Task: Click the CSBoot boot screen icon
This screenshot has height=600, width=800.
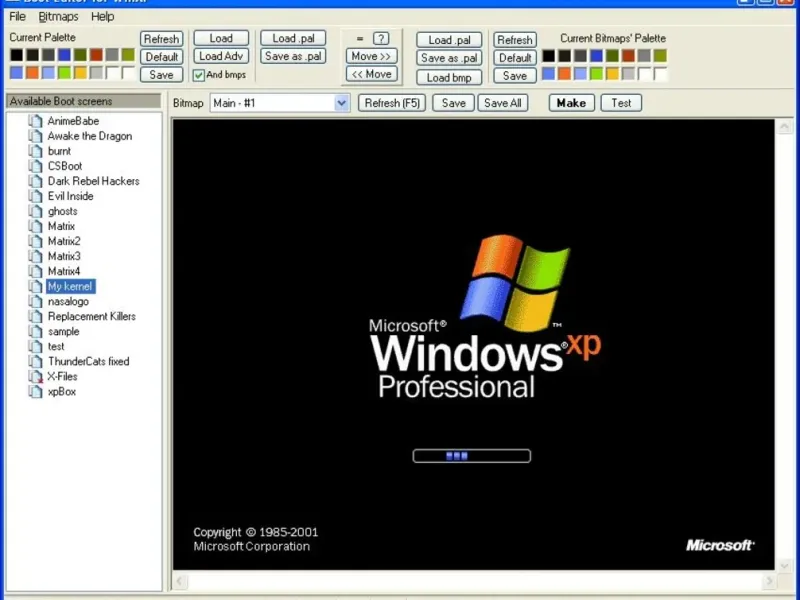Action: pos(35,166)
